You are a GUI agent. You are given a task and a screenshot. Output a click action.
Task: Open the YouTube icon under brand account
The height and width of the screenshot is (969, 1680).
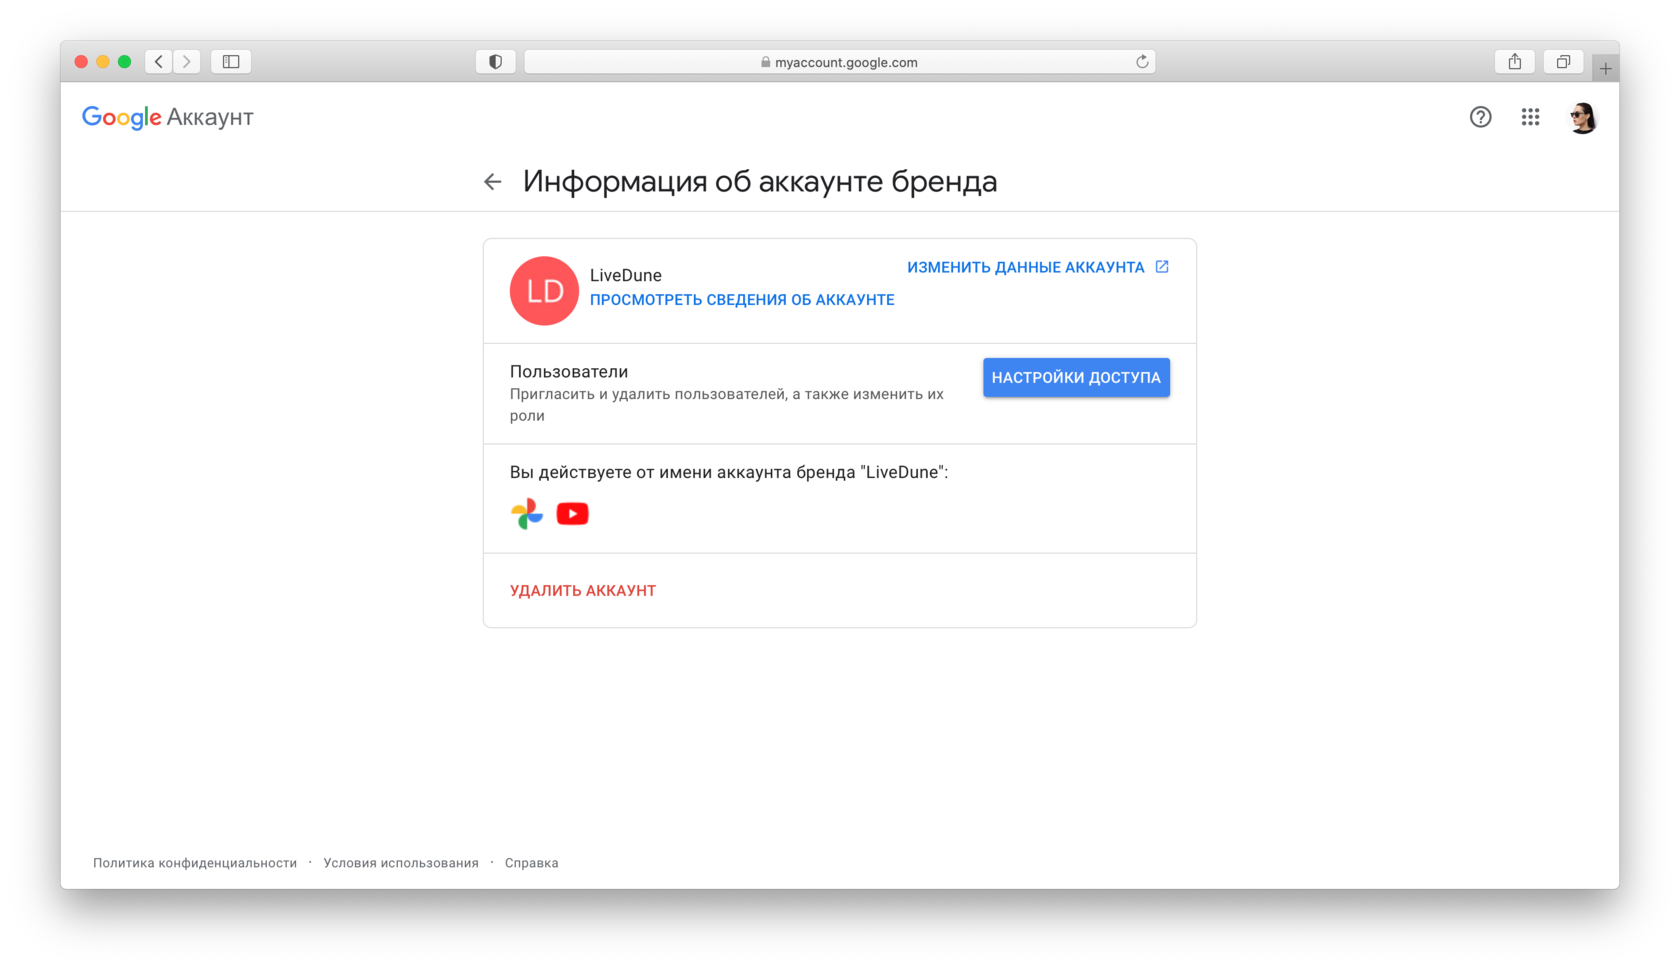click(x=572, y=513)
